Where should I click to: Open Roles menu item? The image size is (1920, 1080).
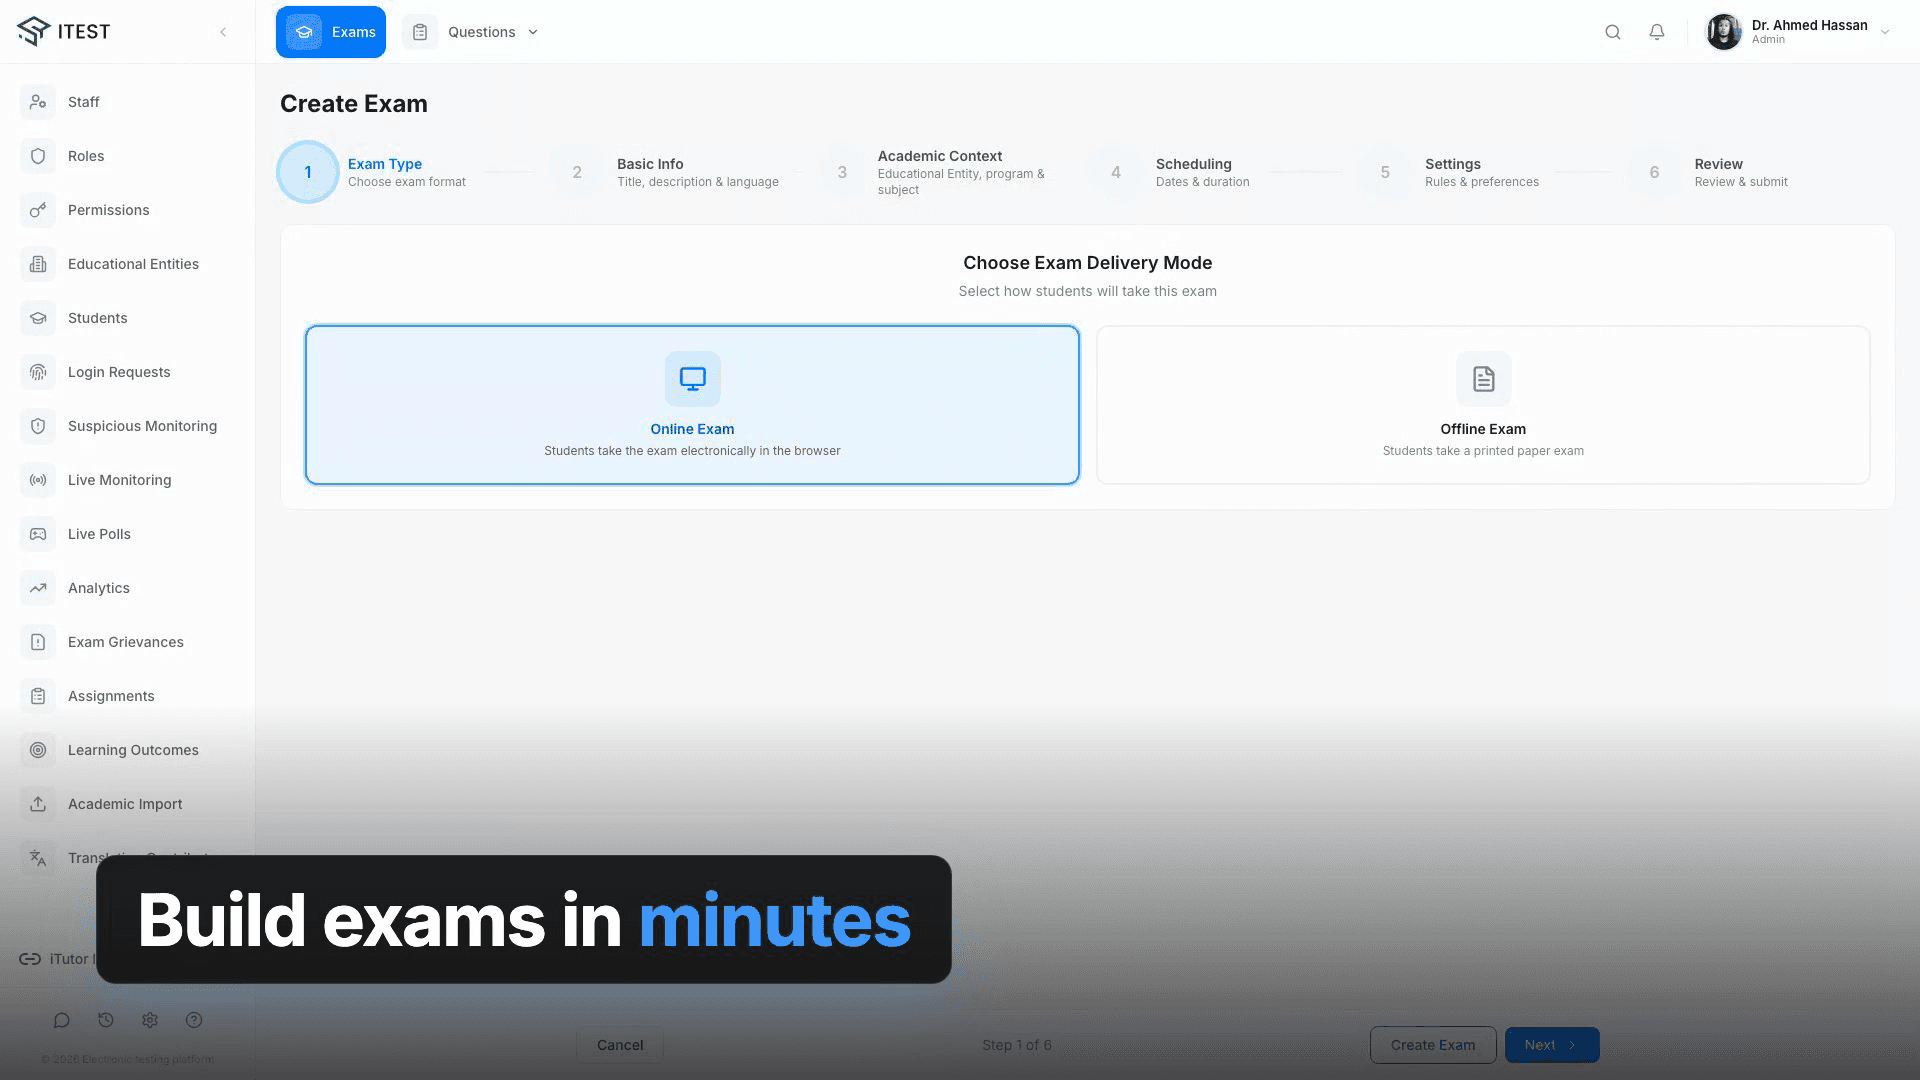coord(128,156)
